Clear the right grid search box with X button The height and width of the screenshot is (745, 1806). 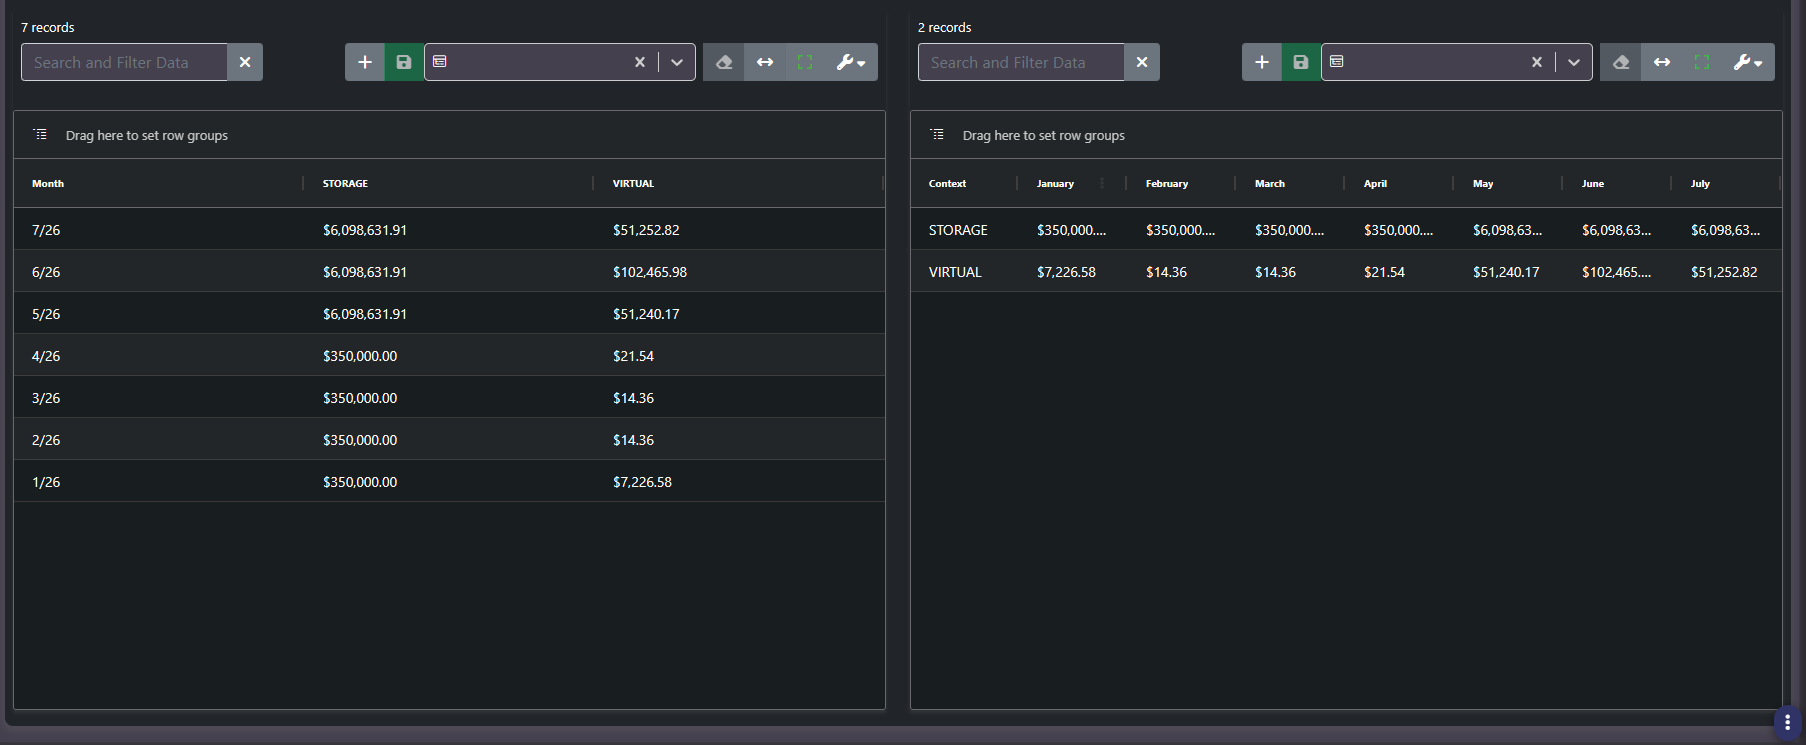[x=1142, y=62]
